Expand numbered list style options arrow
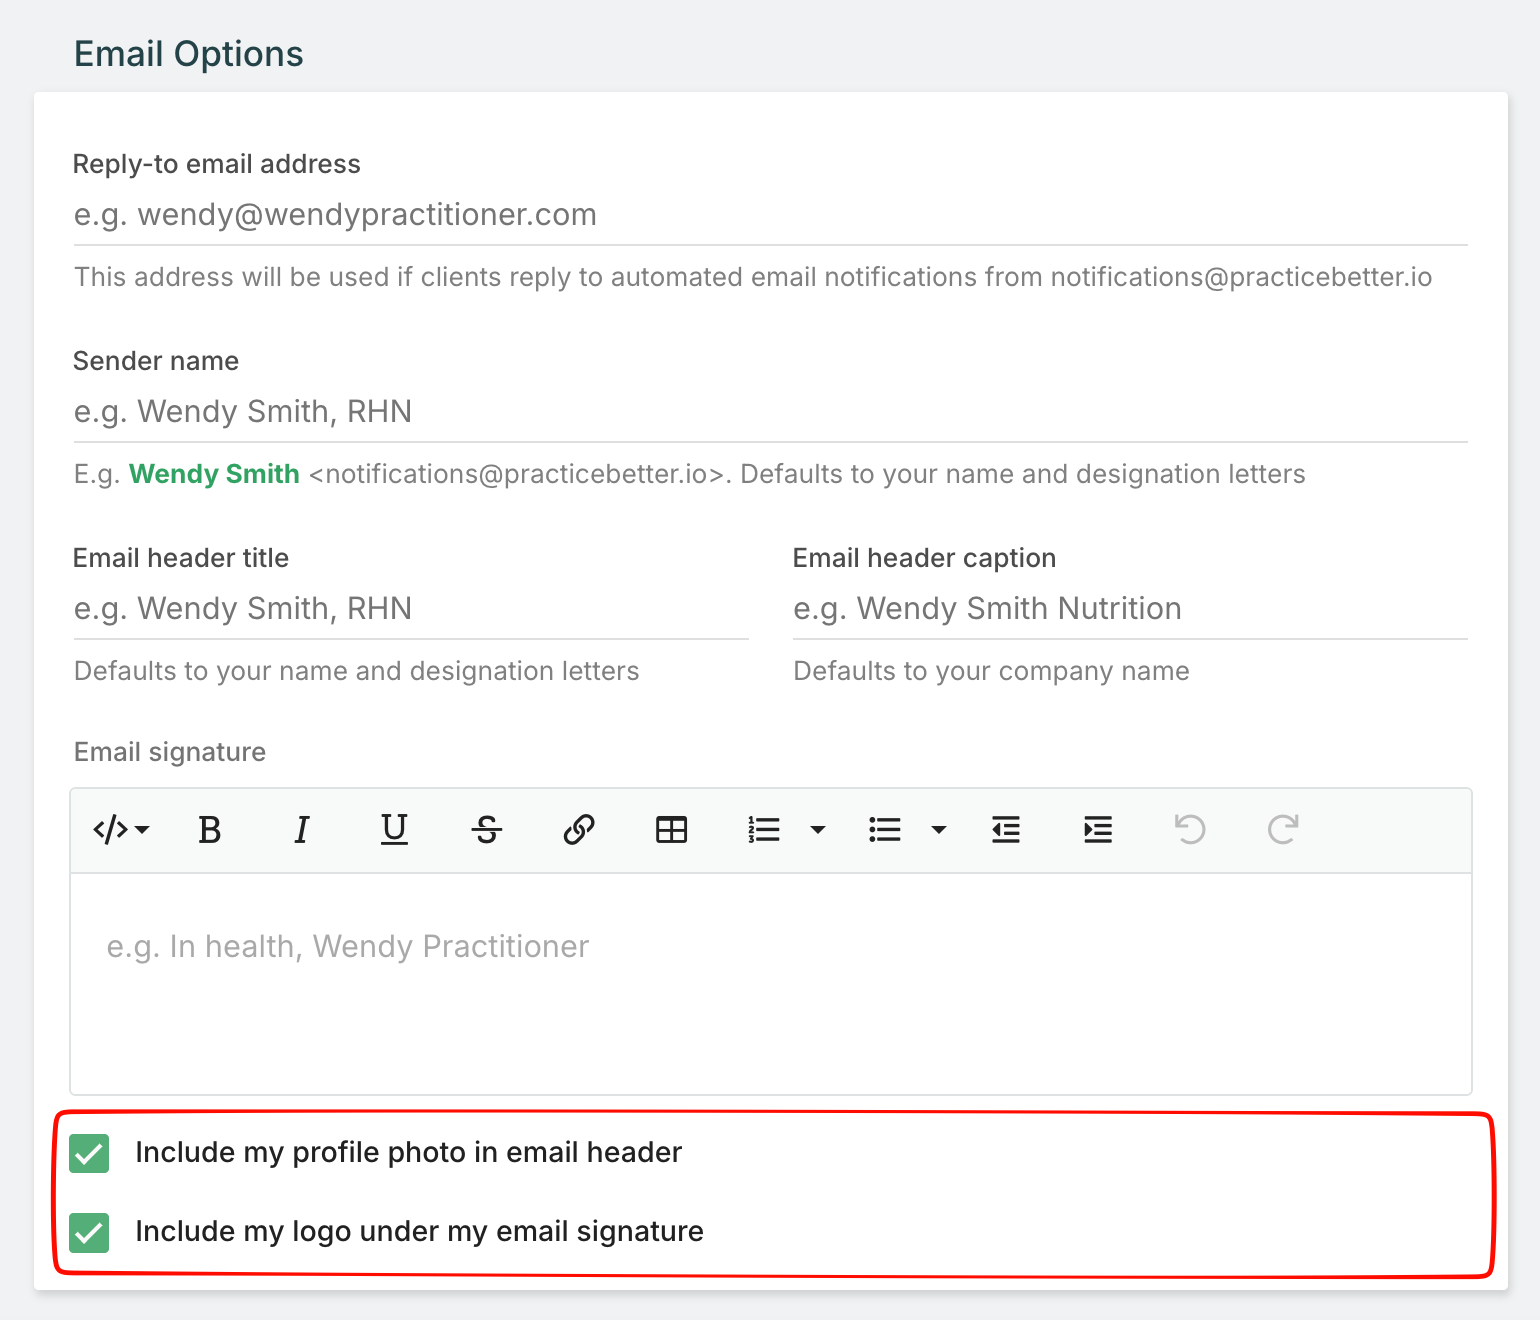 pos(818,830)
